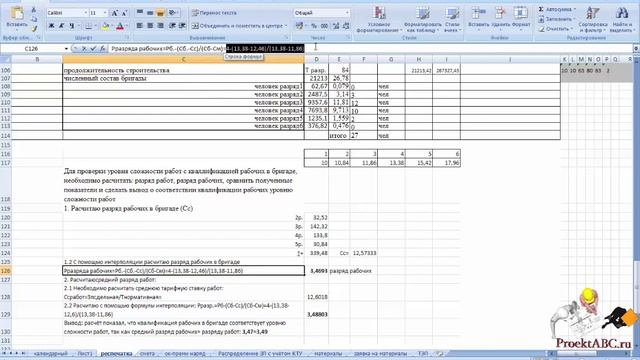This screenshot has width=640, height=360.
Task: Open the font color dropdown arrow
Action: point(127,26)
